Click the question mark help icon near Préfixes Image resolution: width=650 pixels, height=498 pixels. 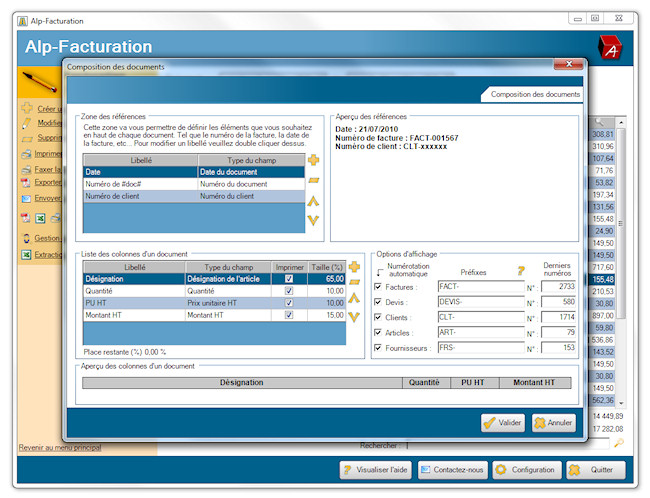[x=520, y=271]
